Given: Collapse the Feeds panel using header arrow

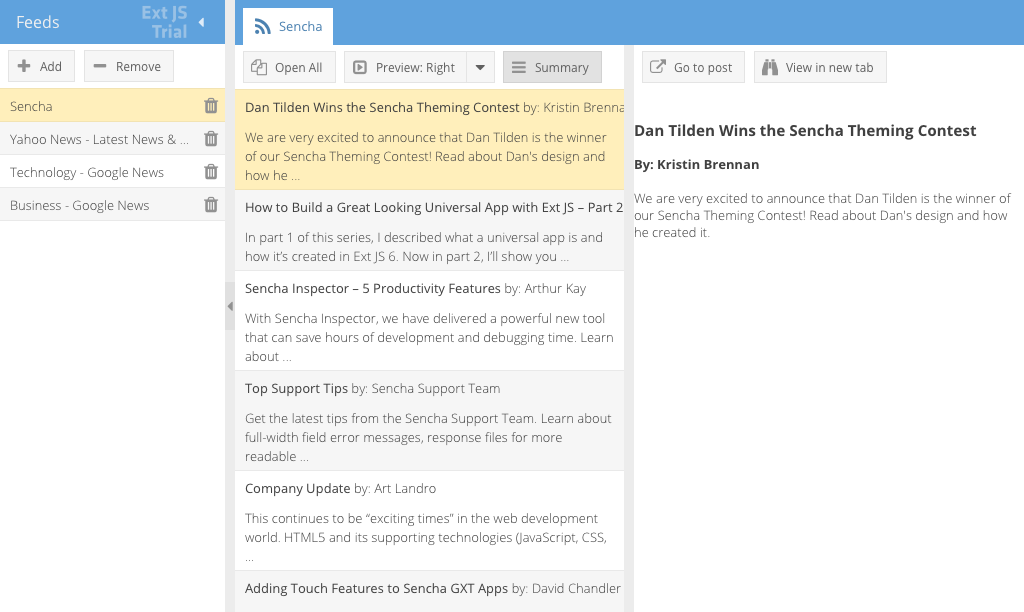Looking at the screenshot, I should (x=201, y=22).
